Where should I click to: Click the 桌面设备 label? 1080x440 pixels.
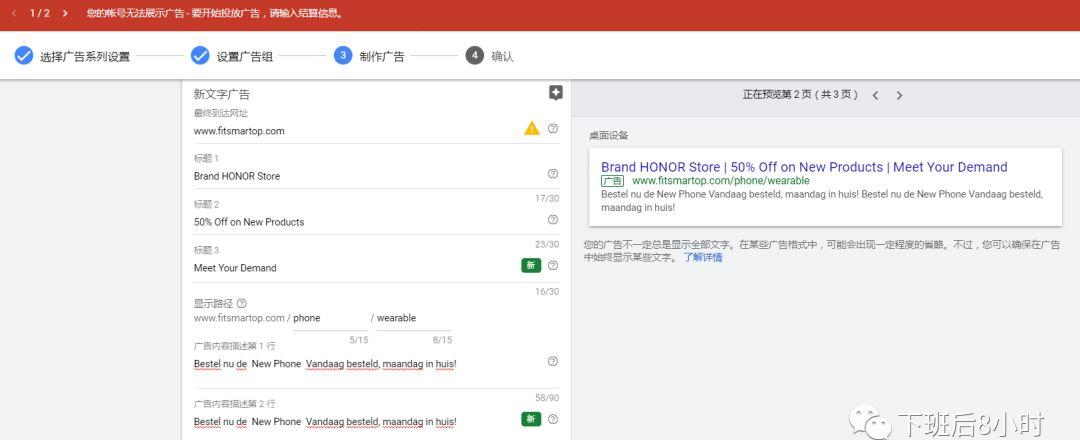tap(608, 136)
